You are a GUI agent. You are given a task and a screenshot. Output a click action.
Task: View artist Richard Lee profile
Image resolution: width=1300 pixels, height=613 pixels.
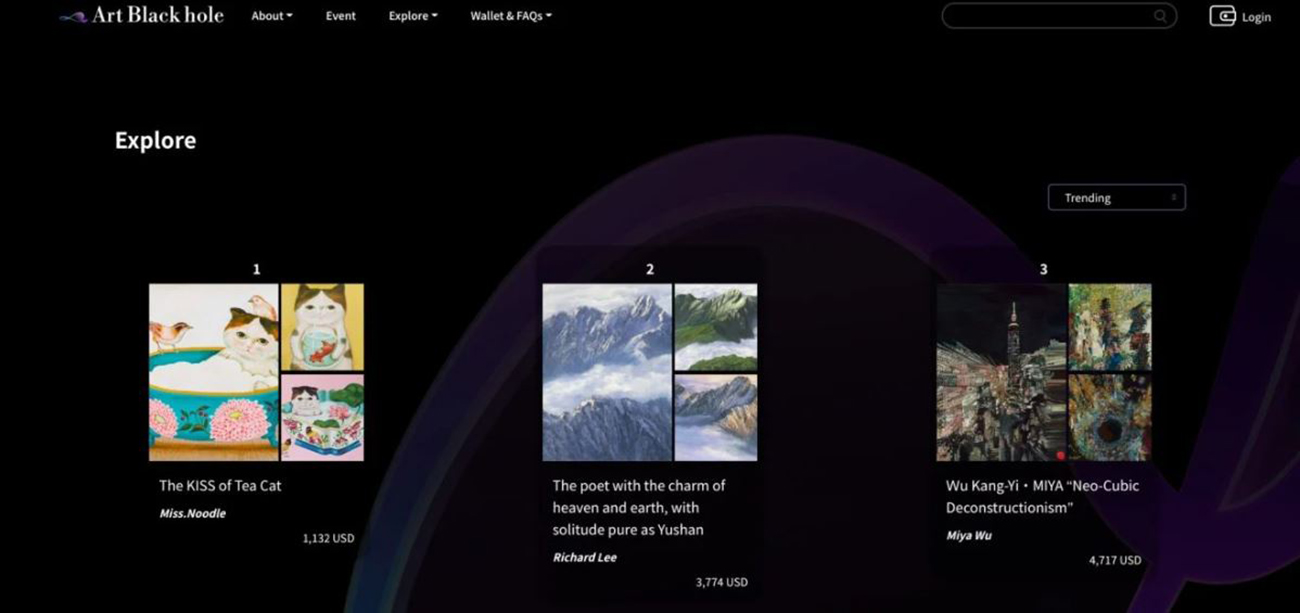pos(585,558)
